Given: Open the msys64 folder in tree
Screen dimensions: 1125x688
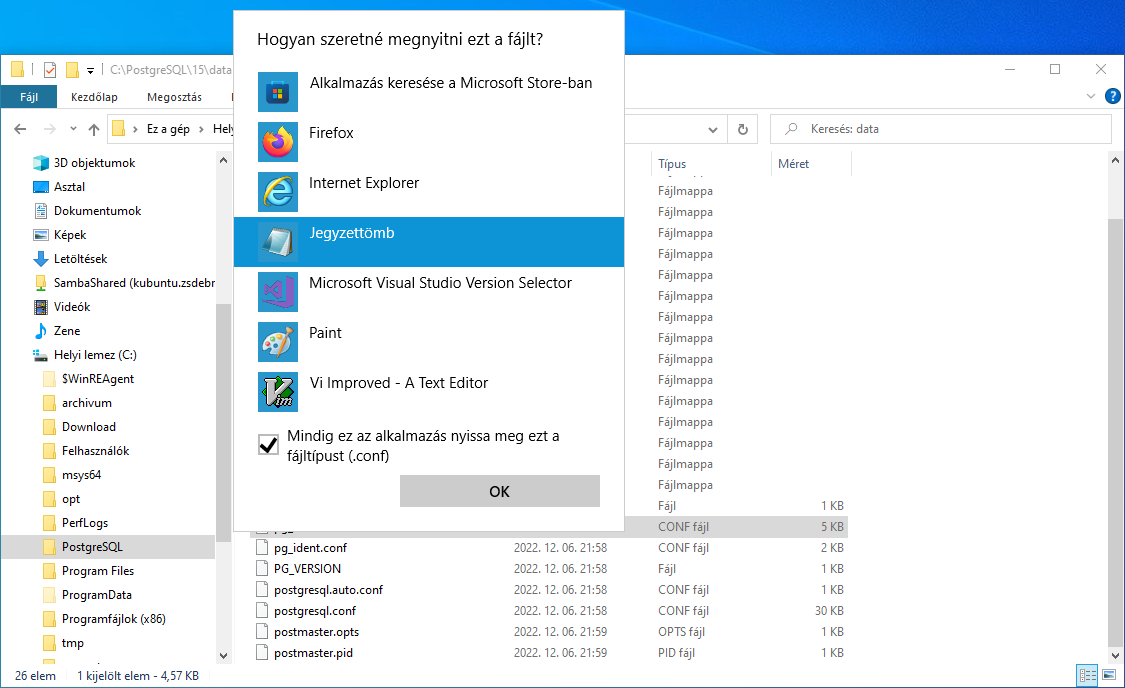Looking at the screenshot, I should point(81,475).
